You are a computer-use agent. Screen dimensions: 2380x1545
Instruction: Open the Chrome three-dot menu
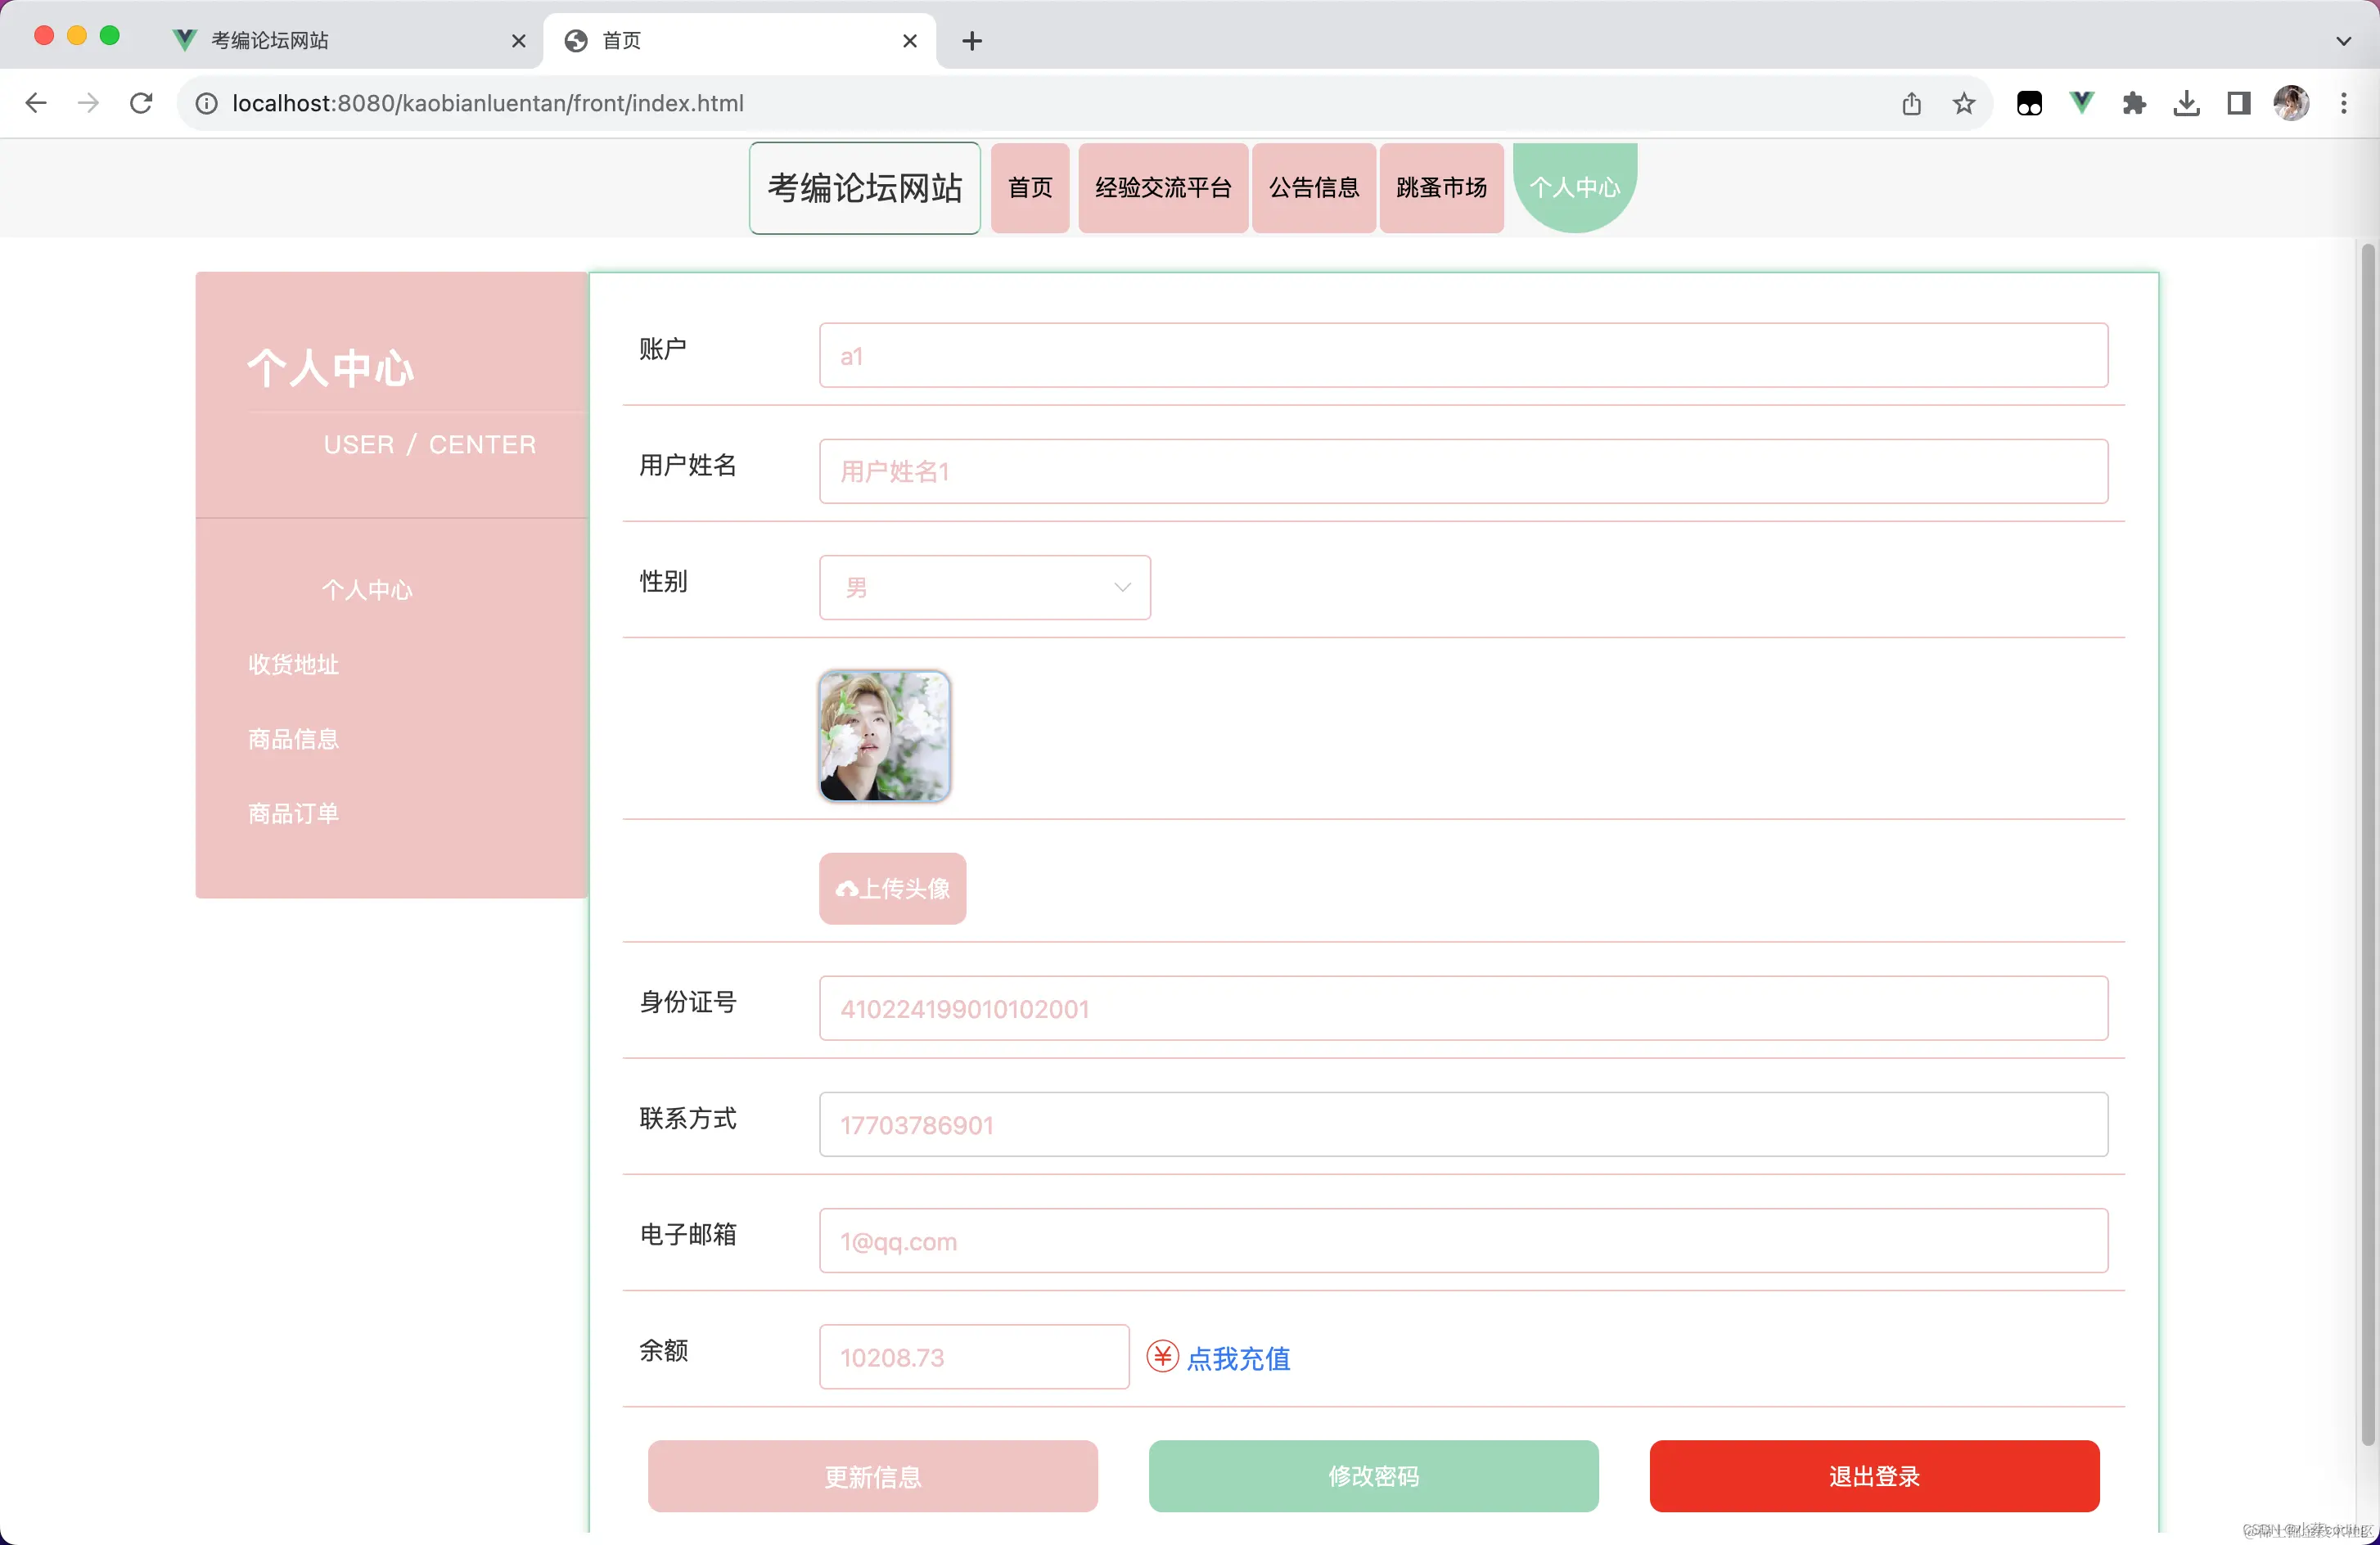[2344, 103]
